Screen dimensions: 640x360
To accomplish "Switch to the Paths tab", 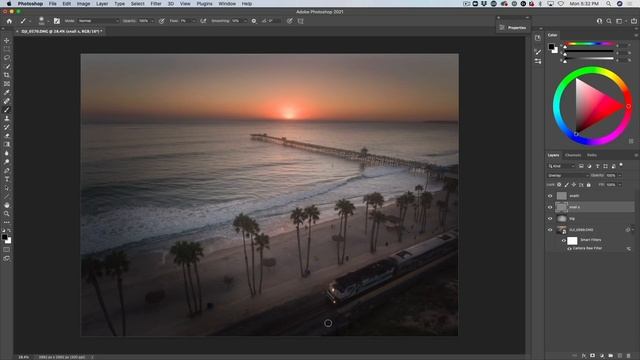I will click(592, 155).
